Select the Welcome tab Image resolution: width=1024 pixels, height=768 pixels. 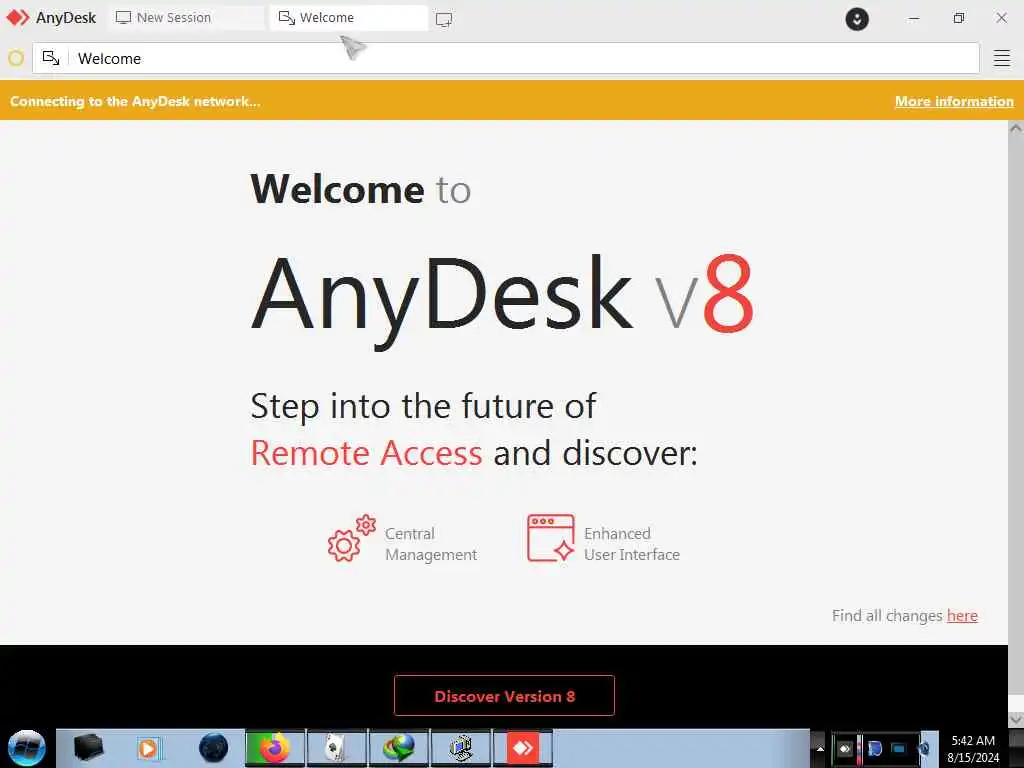349,18
